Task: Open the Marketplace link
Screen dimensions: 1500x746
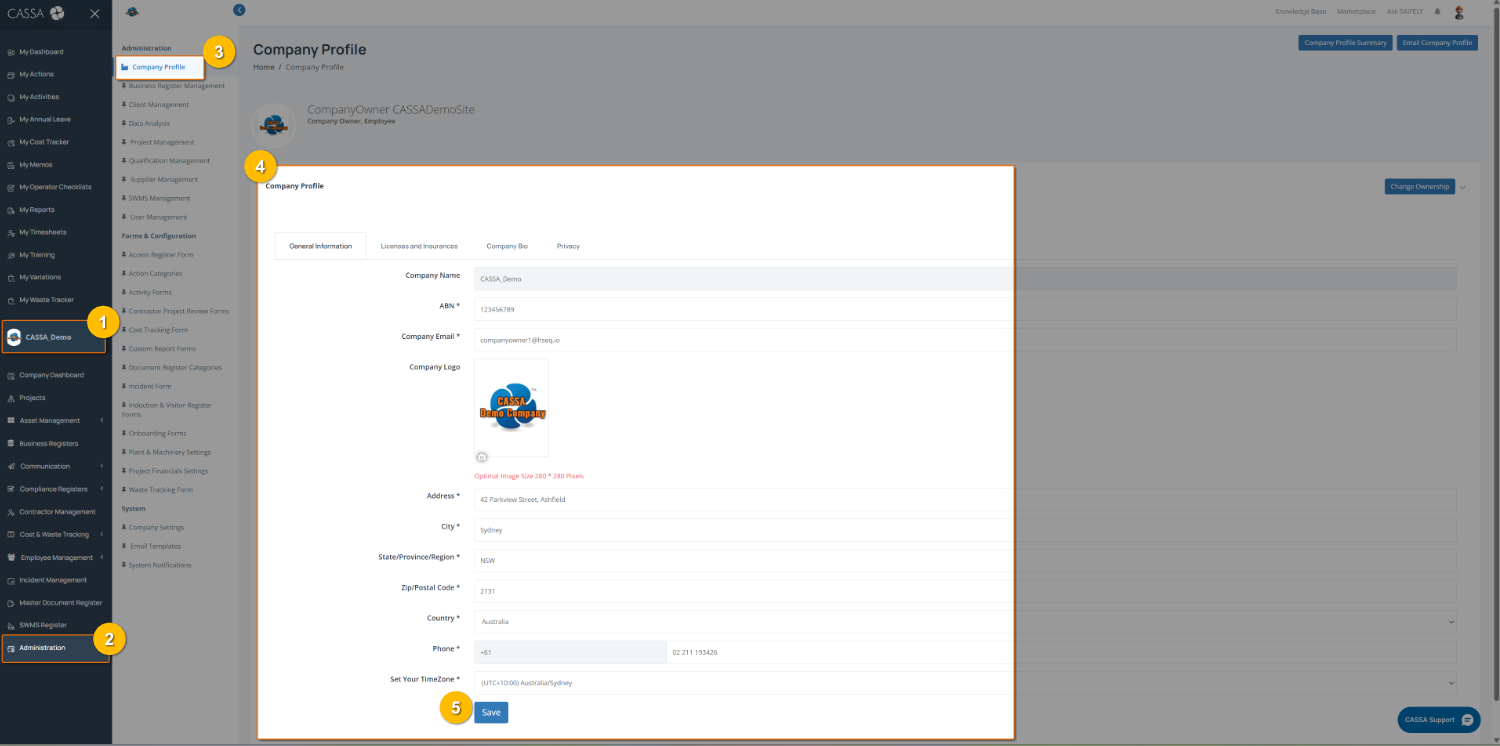Action: coord(1356,12)
